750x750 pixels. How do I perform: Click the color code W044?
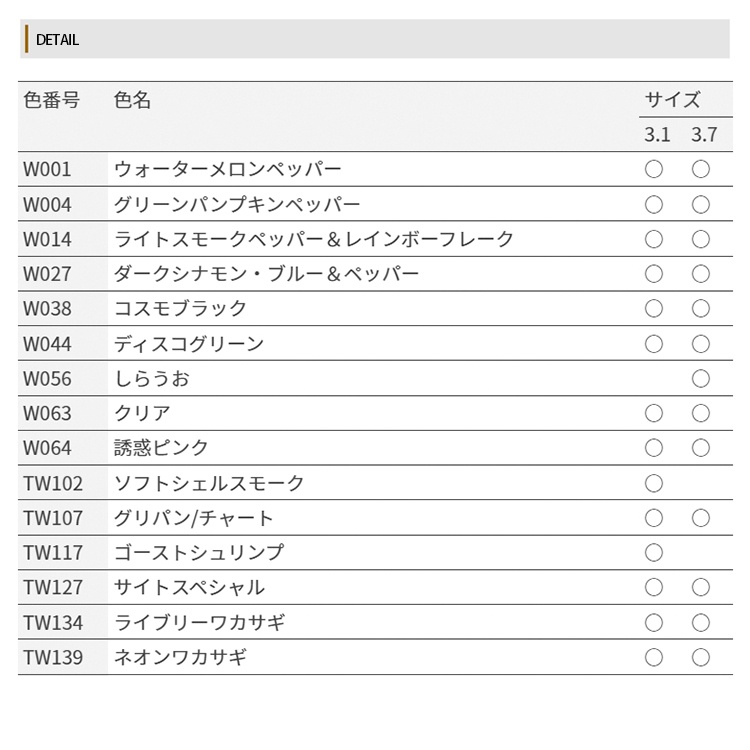pyautogui.click(x=48, y=343)
